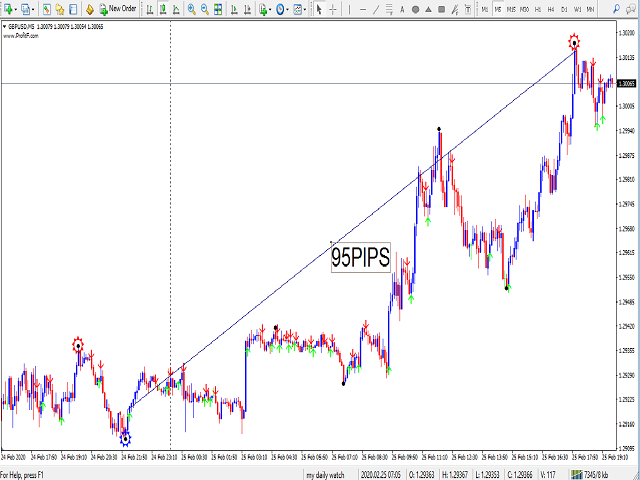Select the blue trendline on the chart
Image resolution: width=640 pixels, height=480 pixels.
tap(351, 230)
